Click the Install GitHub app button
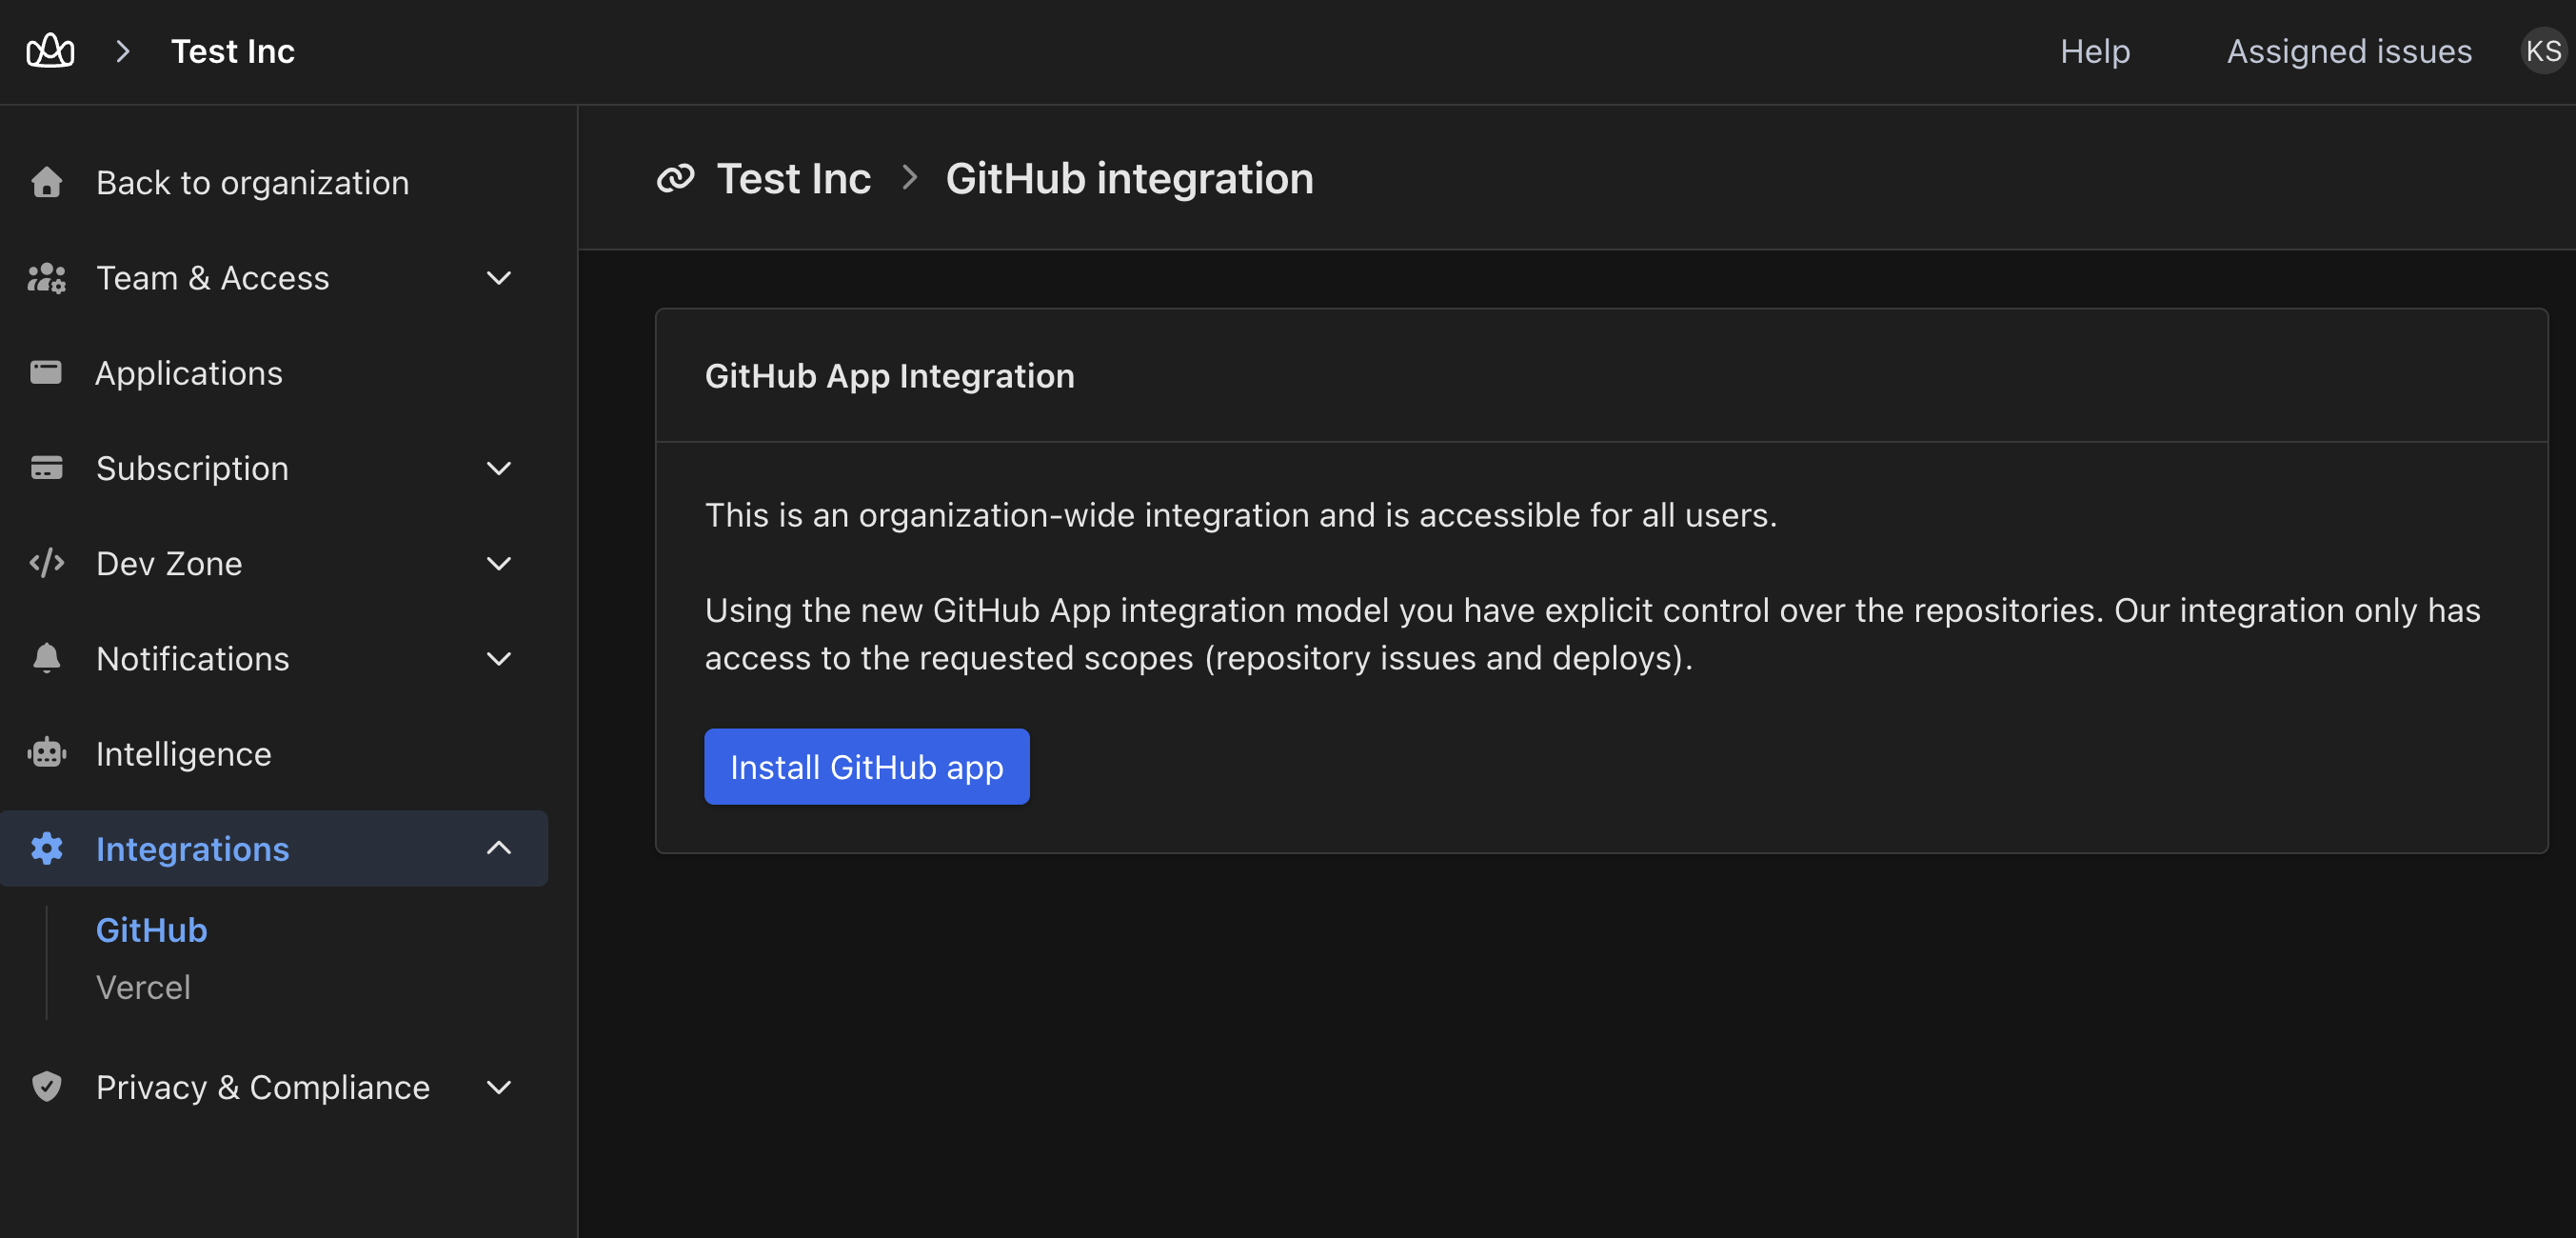The width and height of the screenshot is (2576, 1238). click(866, 766)
